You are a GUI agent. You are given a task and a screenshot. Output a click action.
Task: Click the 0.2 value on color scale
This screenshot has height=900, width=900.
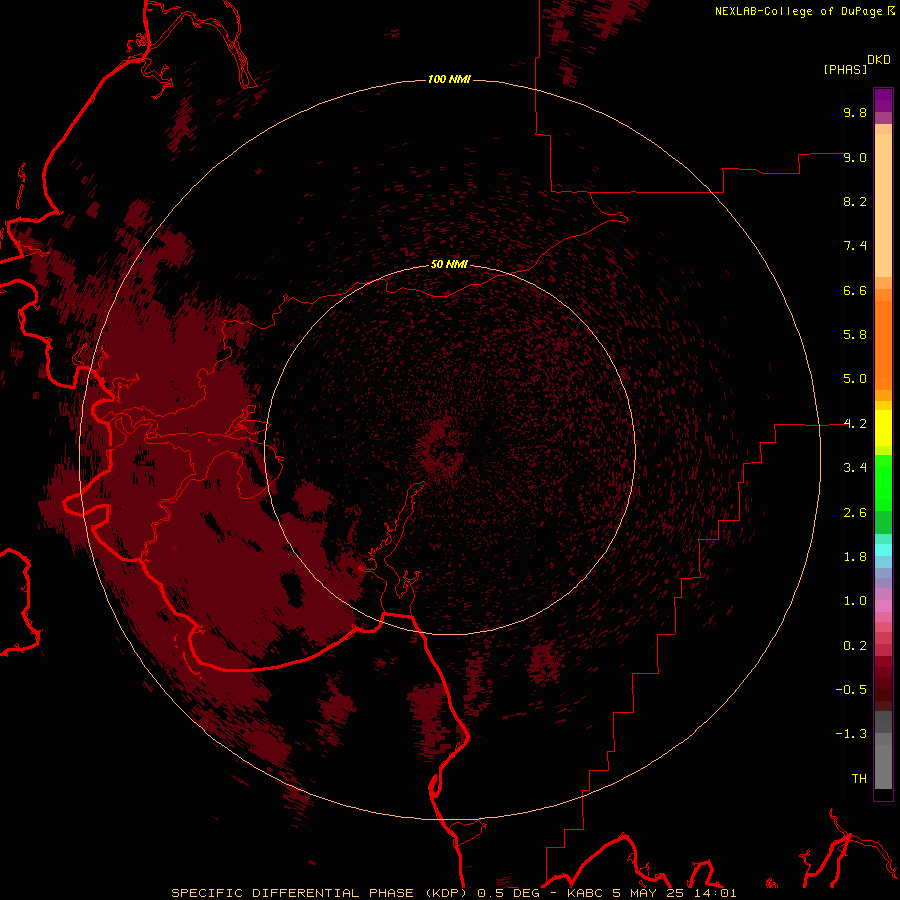point(855,646)
